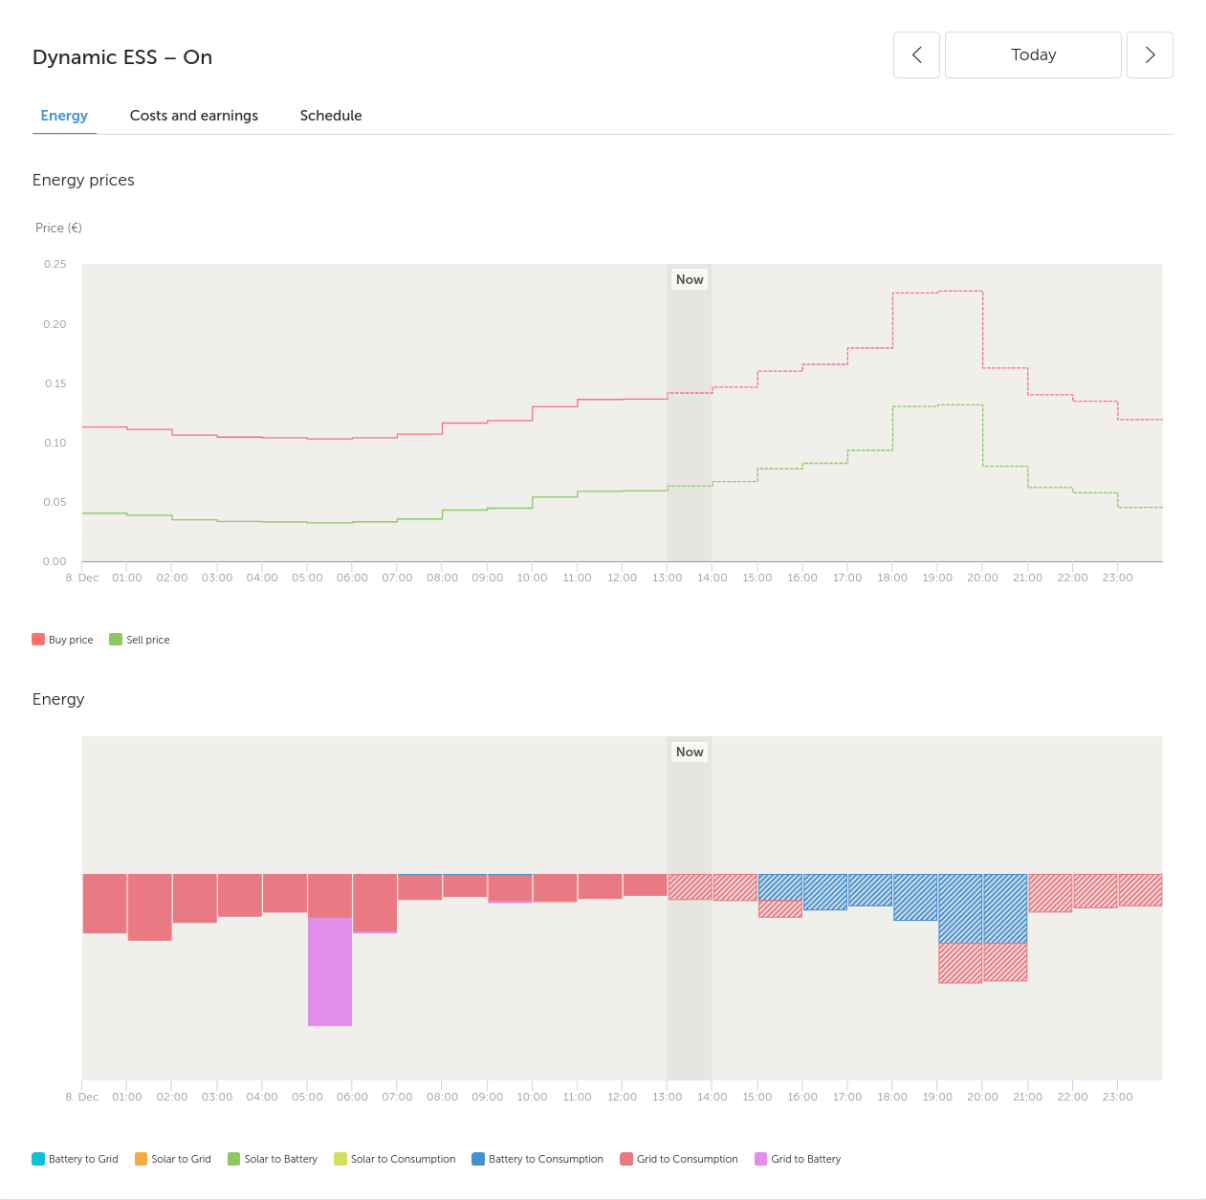This screenshot has width=1206, height=1200.
Task: Click Now marker in Energy prices chart
Action: point(689,280)
